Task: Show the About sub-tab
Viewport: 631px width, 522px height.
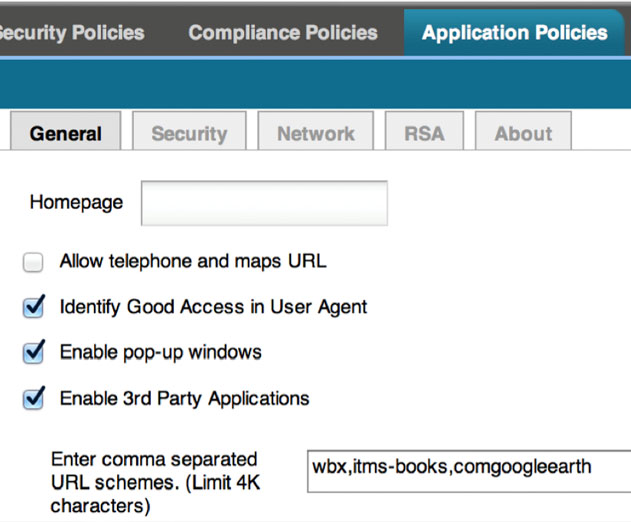Action: 523,131
